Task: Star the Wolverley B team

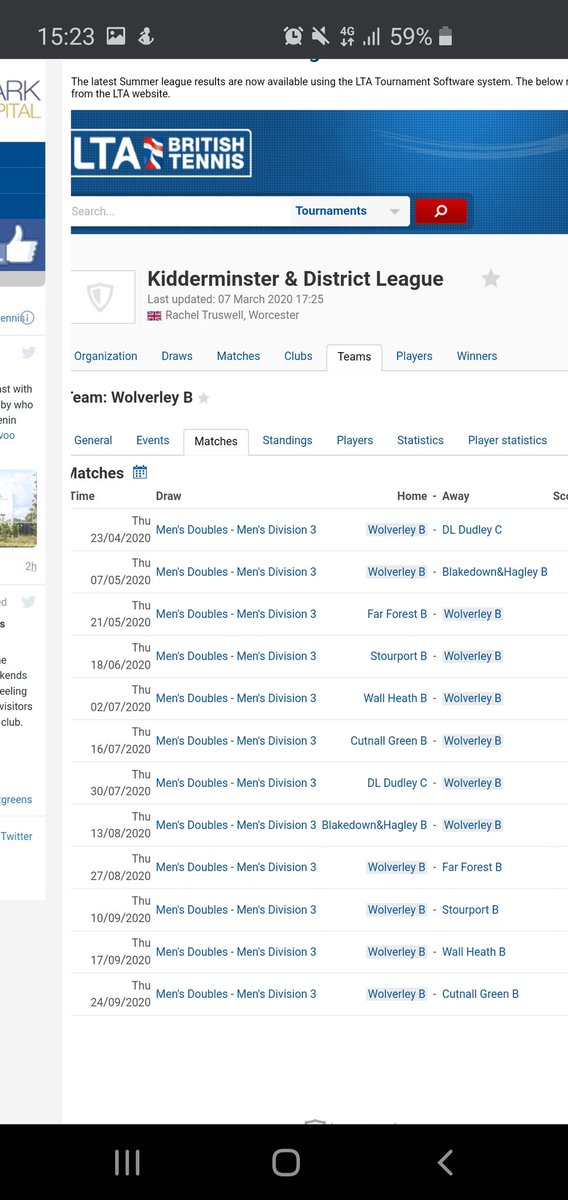Action: [204, 398]
